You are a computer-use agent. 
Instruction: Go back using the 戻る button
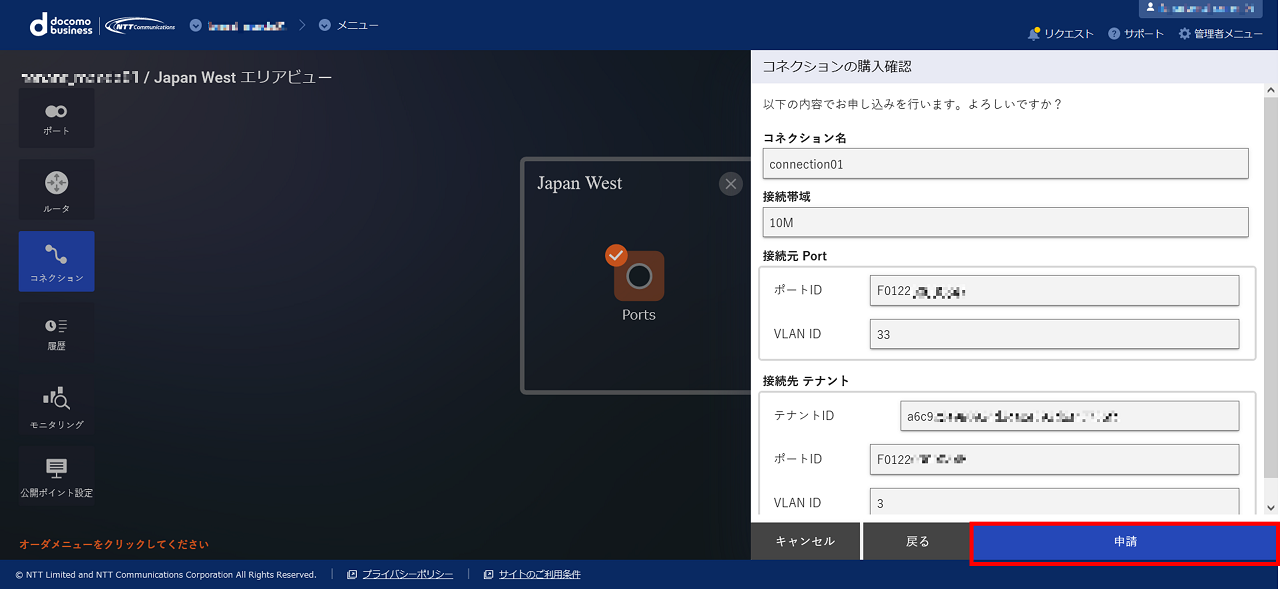(916, 541)
